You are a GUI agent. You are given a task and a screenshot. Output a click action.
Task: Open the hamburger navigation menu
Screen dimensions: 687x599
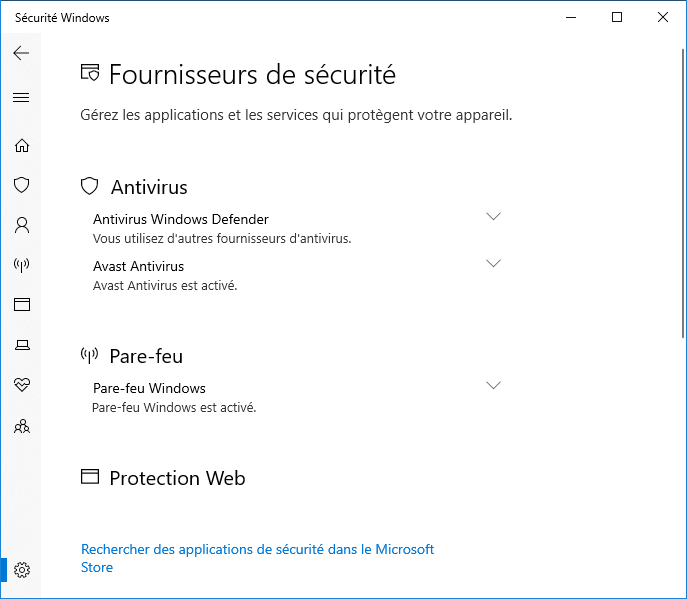[21, 97]
